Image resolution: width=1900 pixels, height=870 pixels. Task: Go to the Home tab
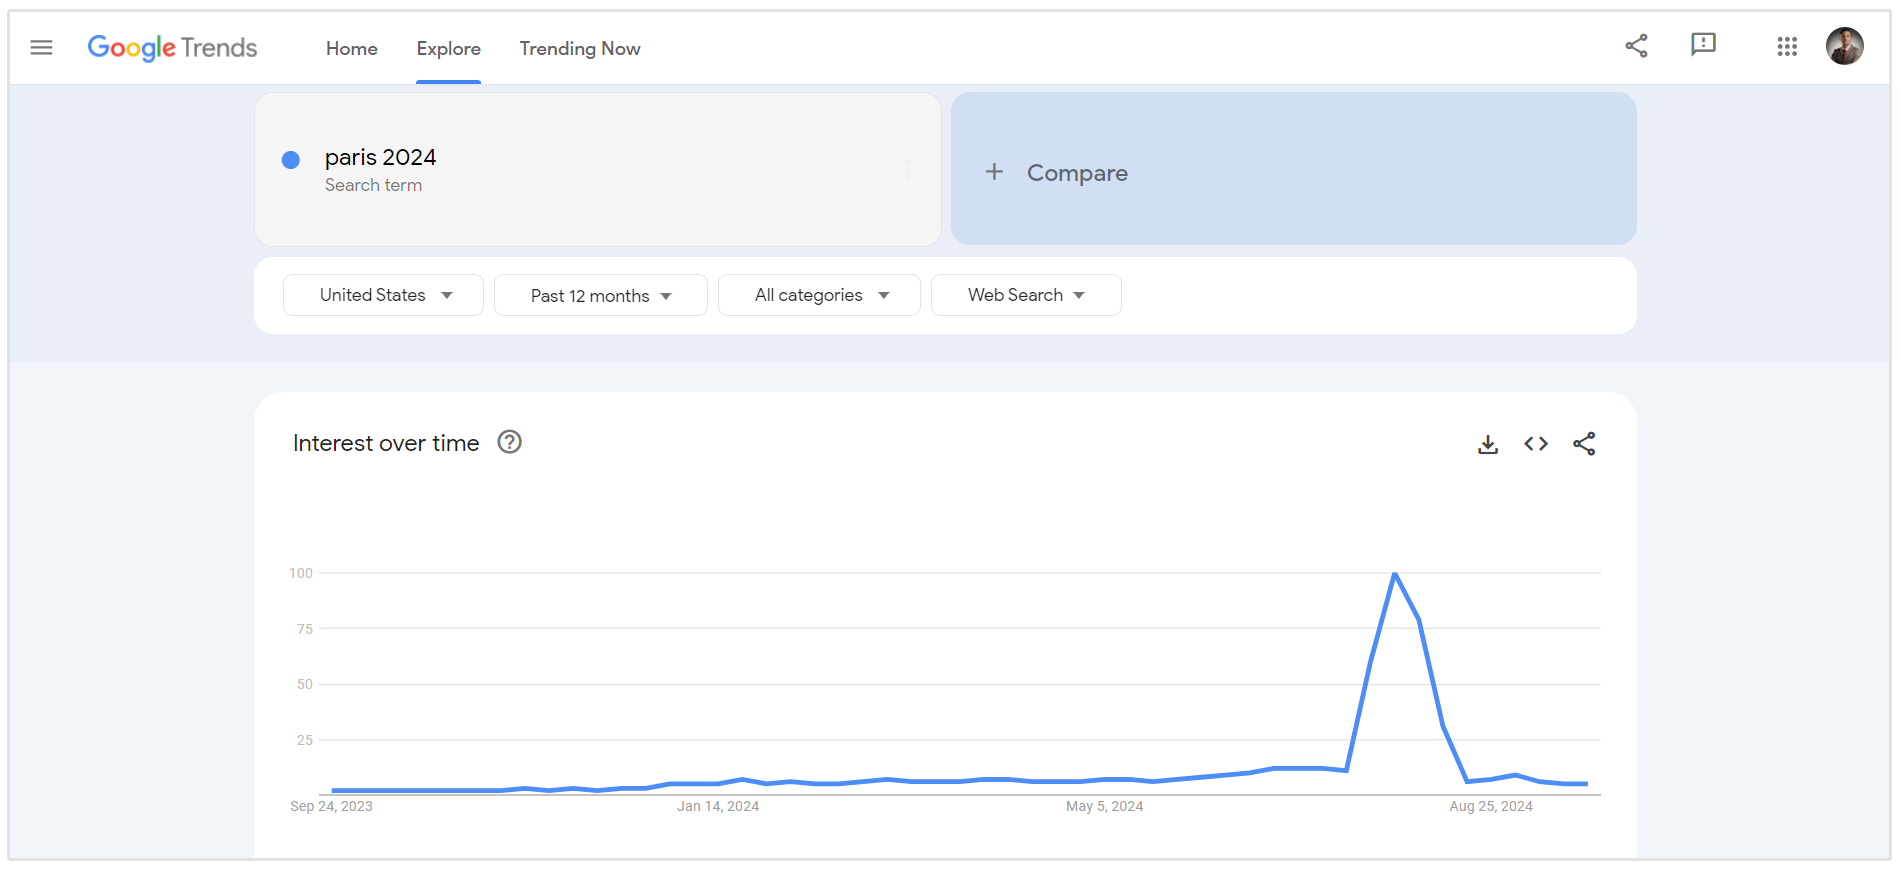352,49
